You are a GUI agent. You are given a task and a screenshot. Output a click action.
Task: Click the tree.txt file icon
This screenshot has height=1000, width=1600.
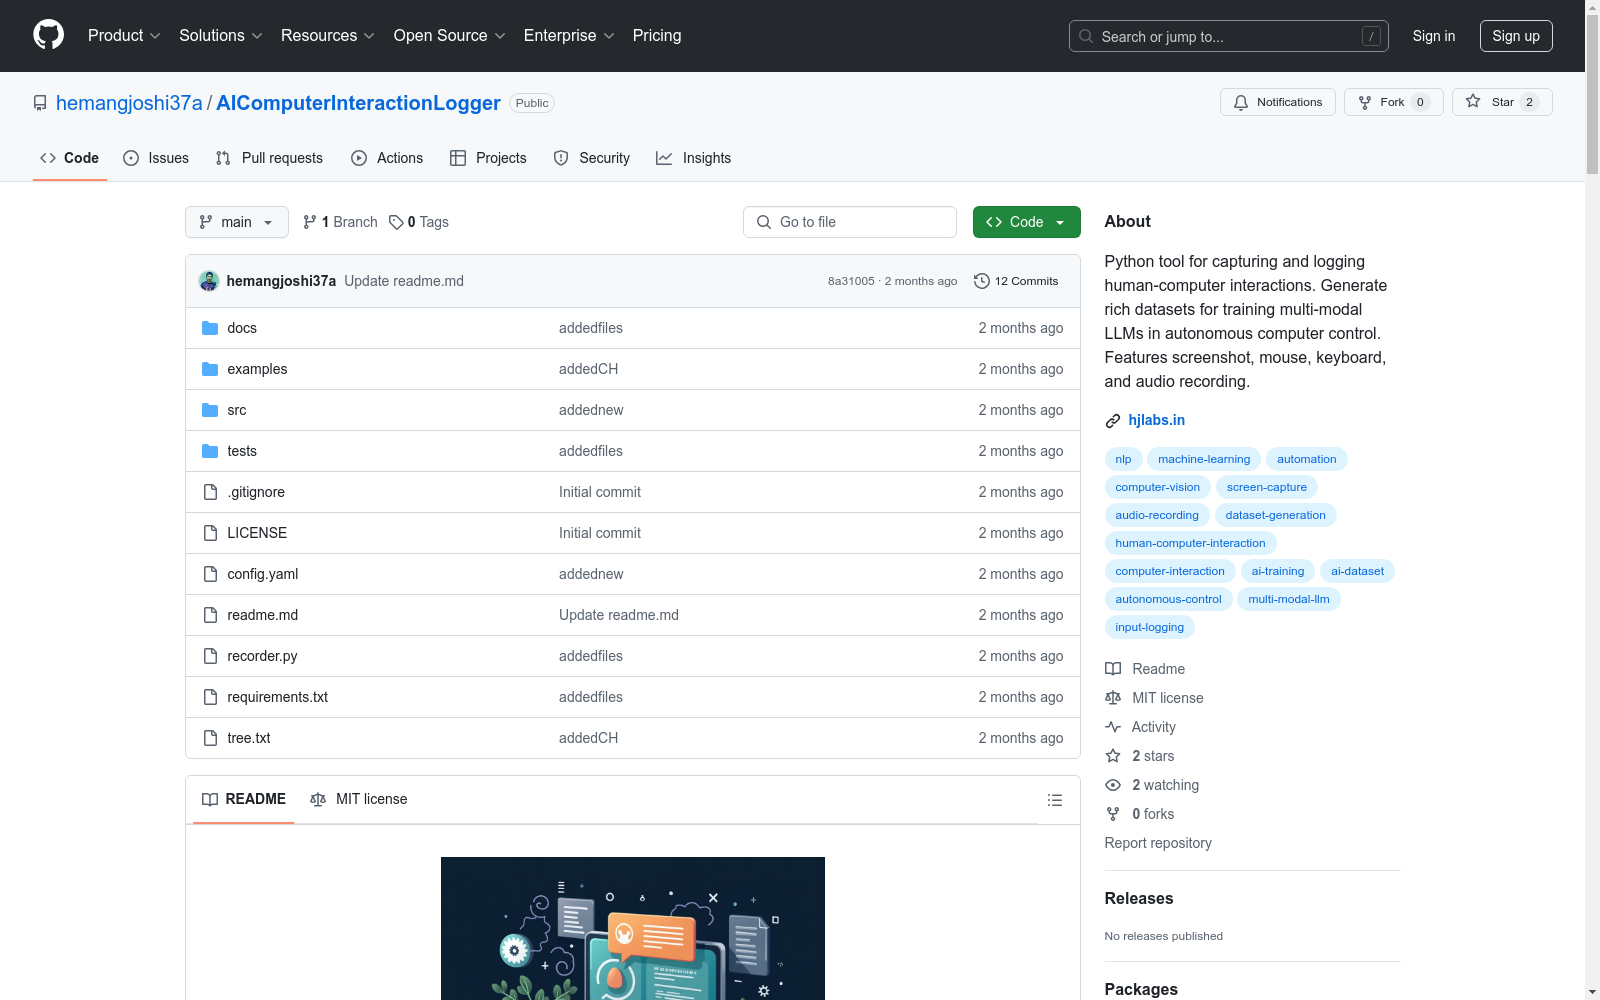pos(210,738)
